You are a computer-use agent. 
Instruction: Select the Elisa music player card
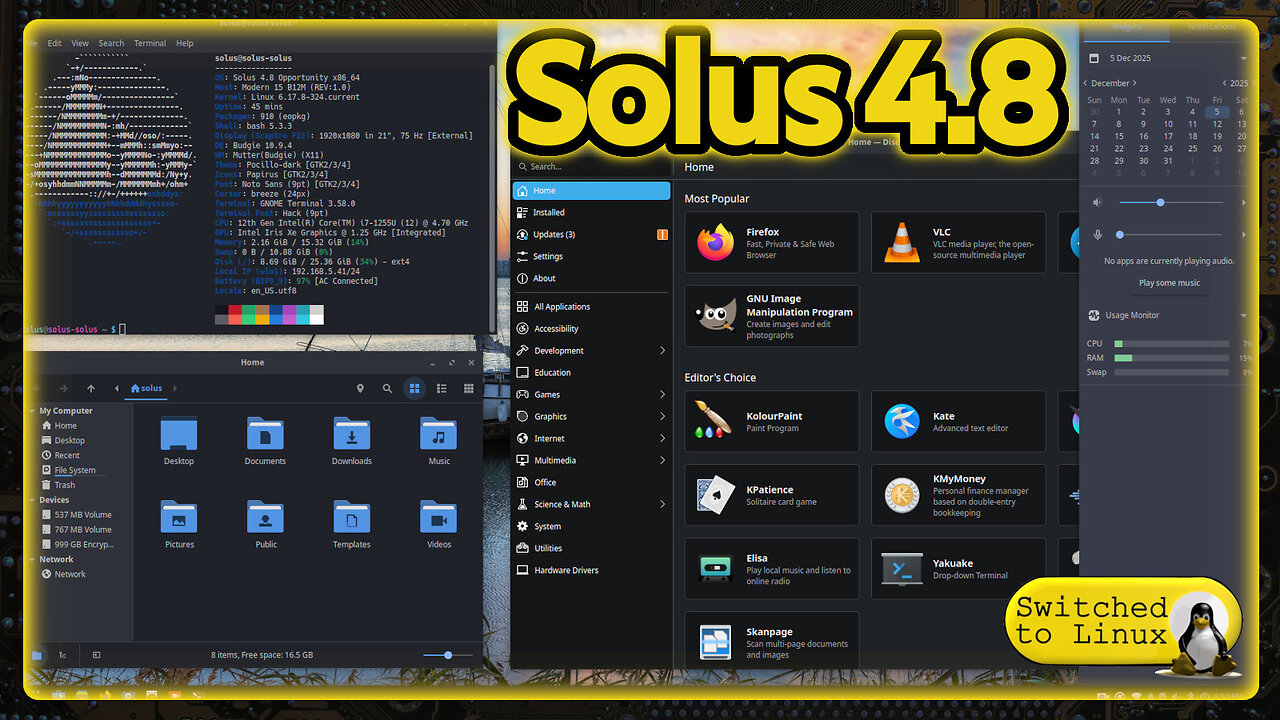[x=772, y=569]
